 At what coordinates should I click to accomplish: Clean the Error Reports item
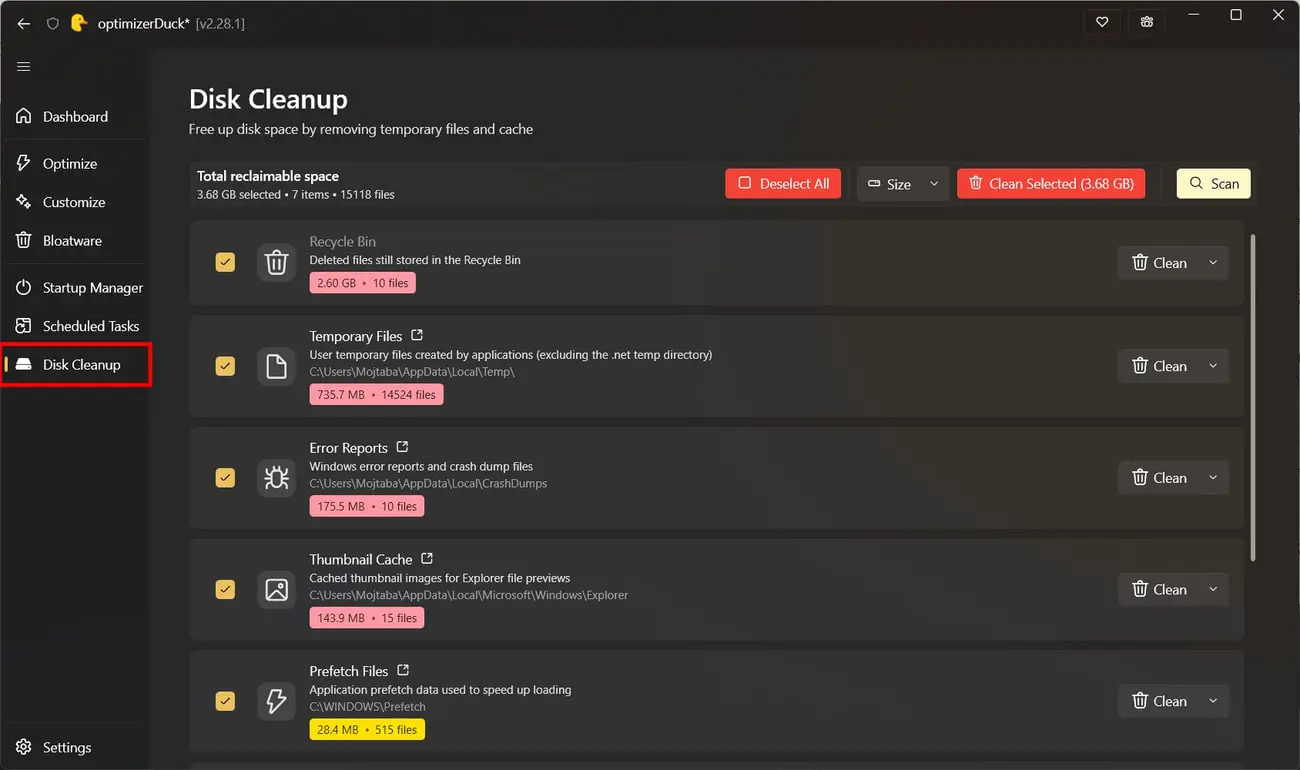pyautogui.click(x=1159, y=478)
